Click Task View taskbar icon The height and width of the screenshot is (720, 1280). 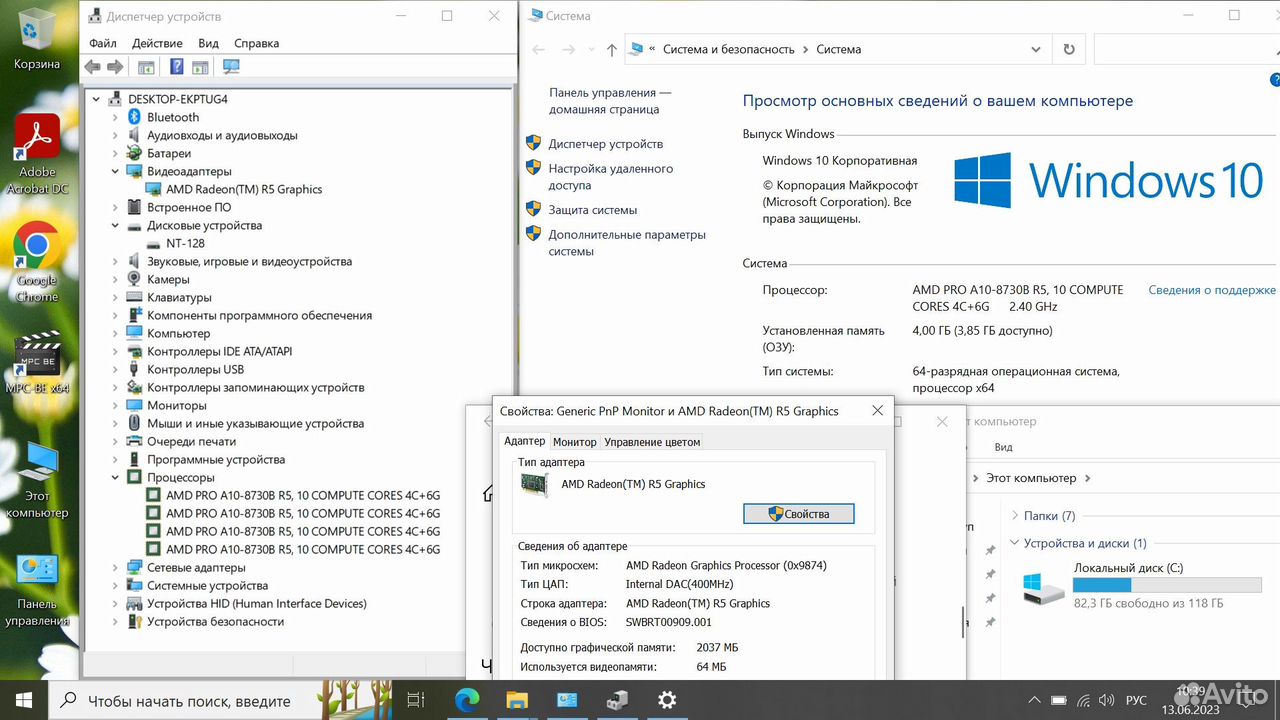(416, 700)
